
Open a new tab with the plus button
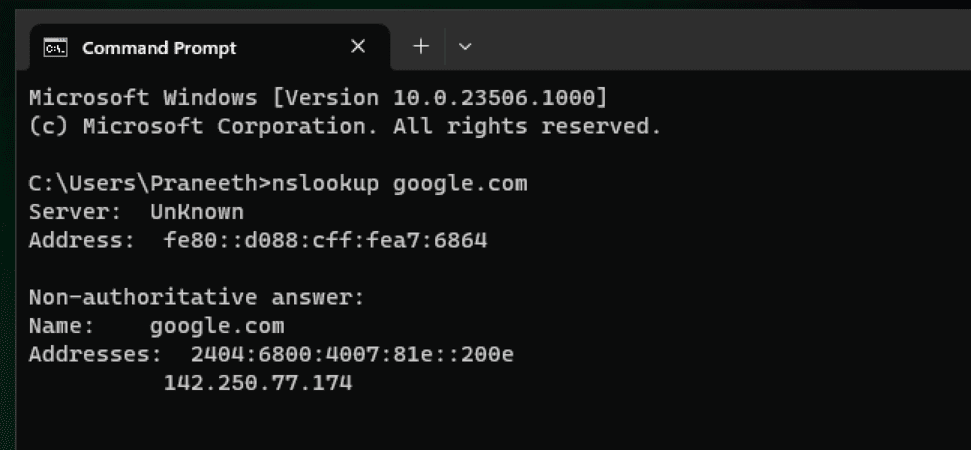point(421,47)
